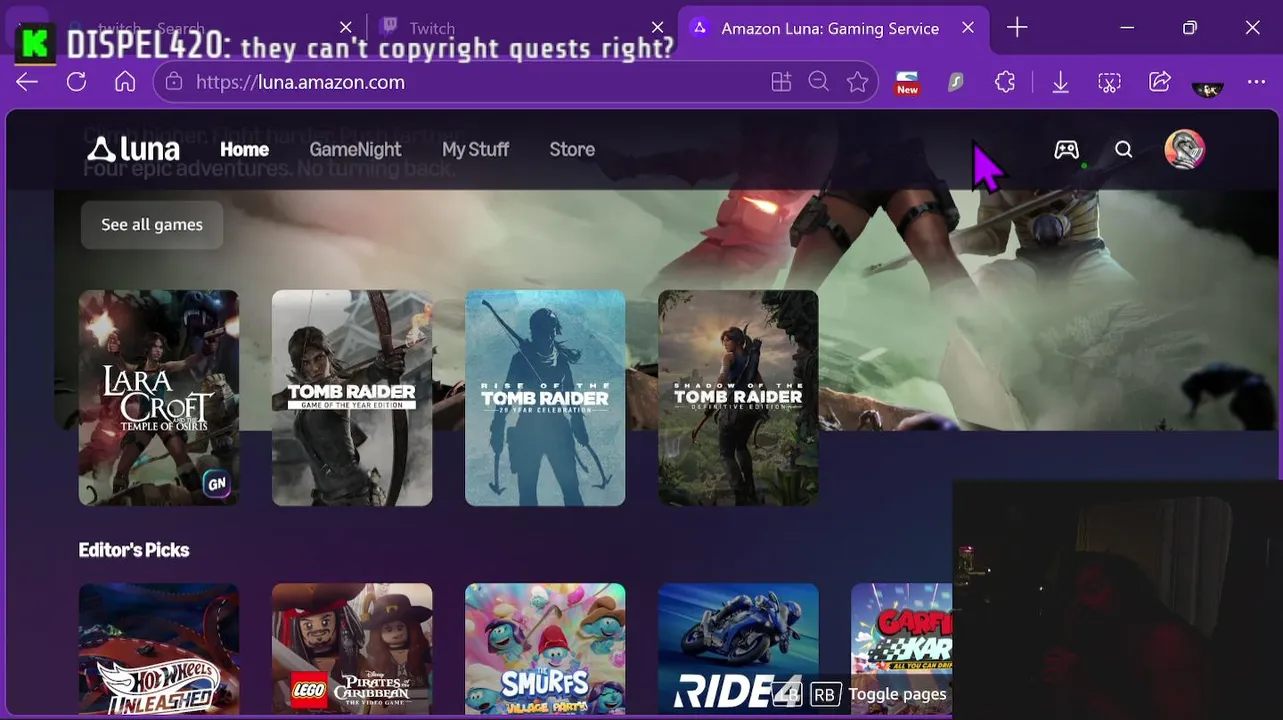The width and height of the screenshot is (1283, 720).
Task: Reload the Luna page
Action: coord(76,82)
